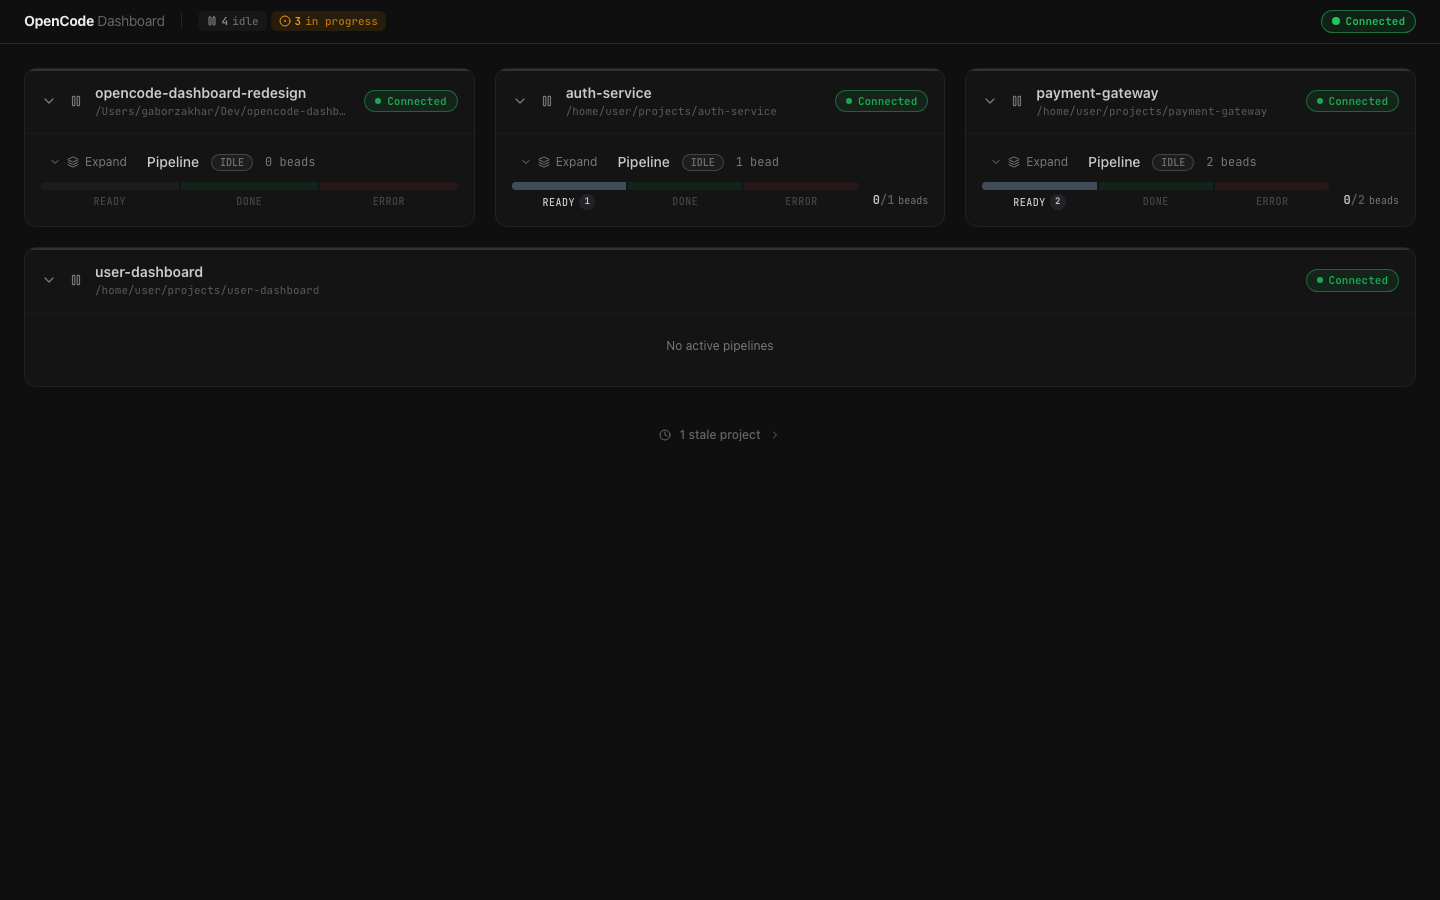Click '2 beads' text in payment-gateway
The image size is (1440, 900).
point(1231,162)
